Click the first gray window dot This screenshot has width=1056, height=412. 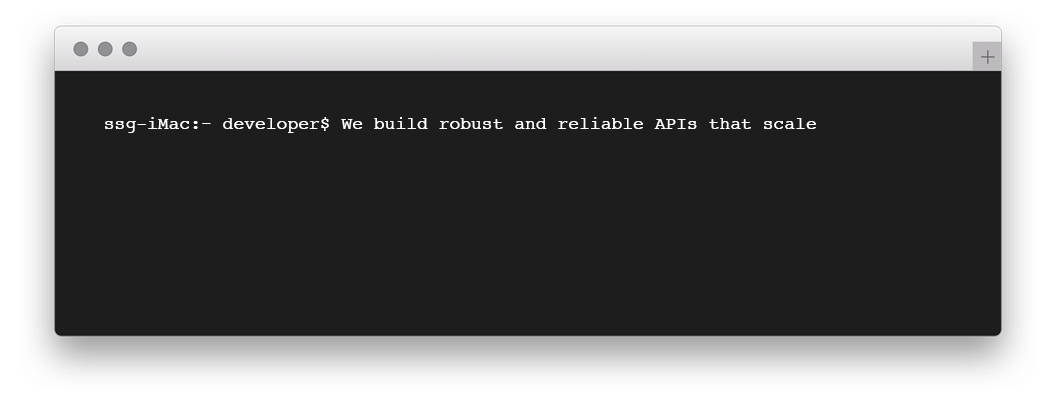pos(81,49)
